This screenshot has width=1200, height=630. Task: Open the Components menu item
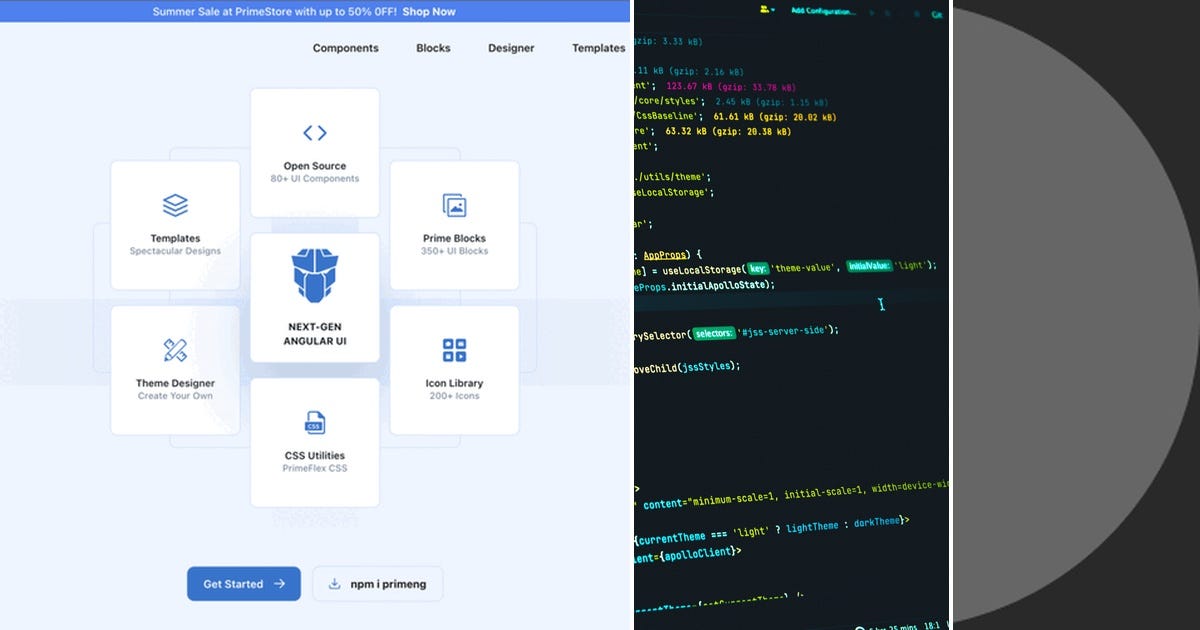[x=345, y=47]
